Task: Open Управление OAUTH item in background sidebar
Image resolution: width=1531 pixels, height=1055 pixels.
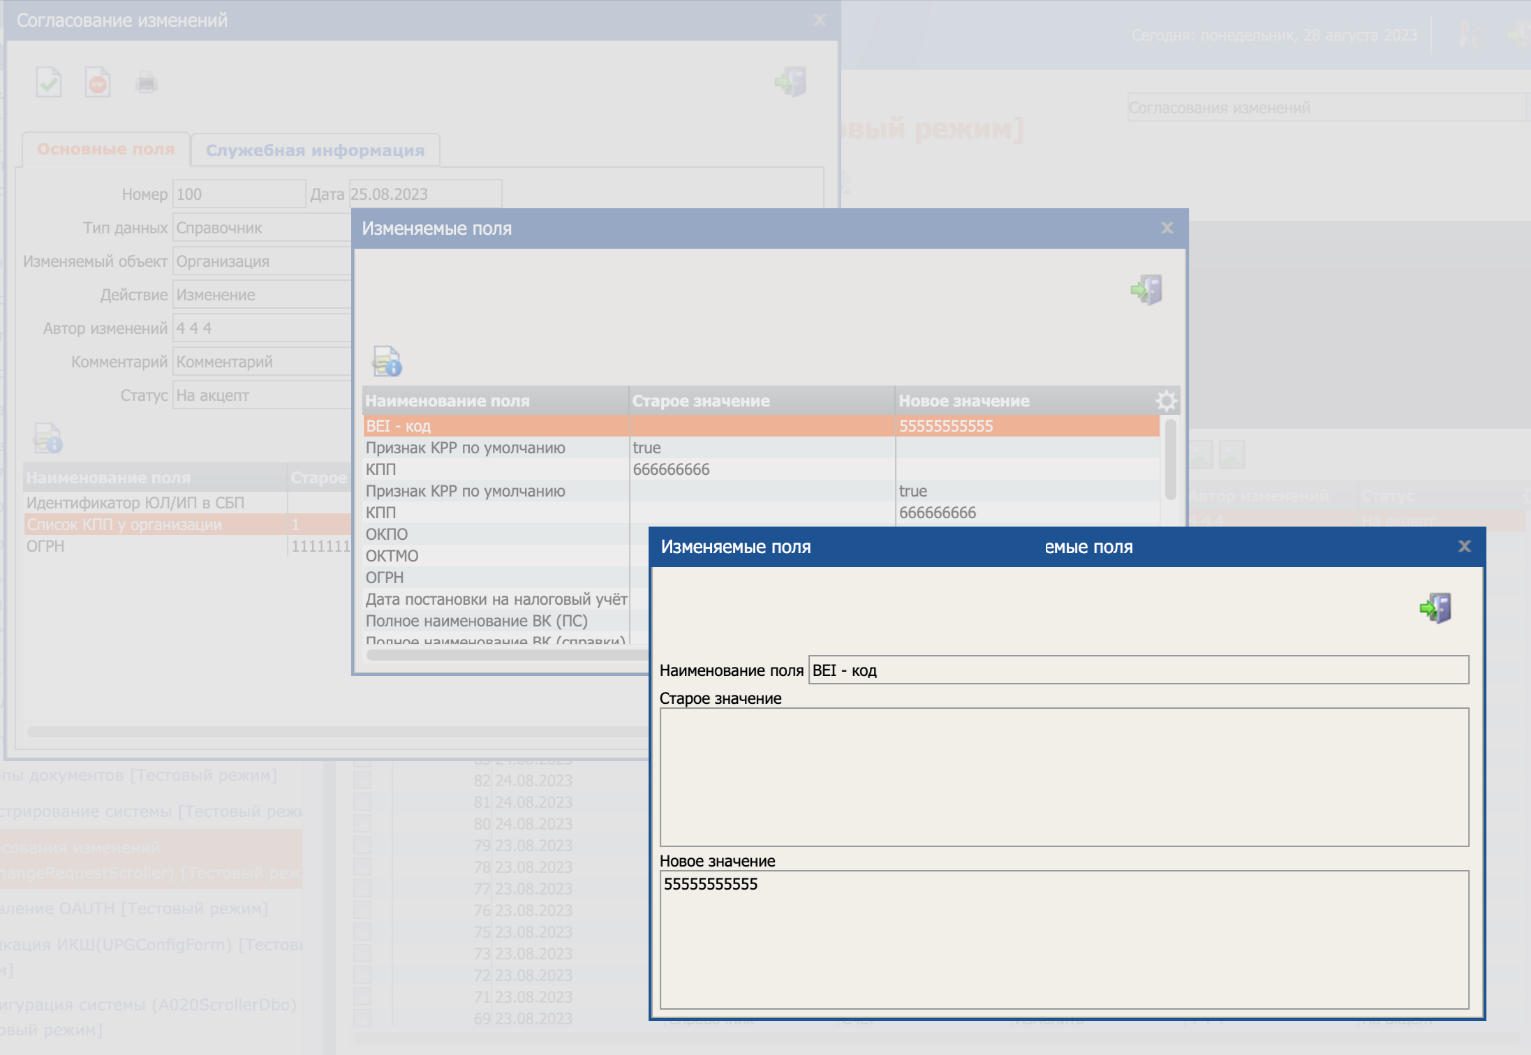Action: tap(135, 908)
